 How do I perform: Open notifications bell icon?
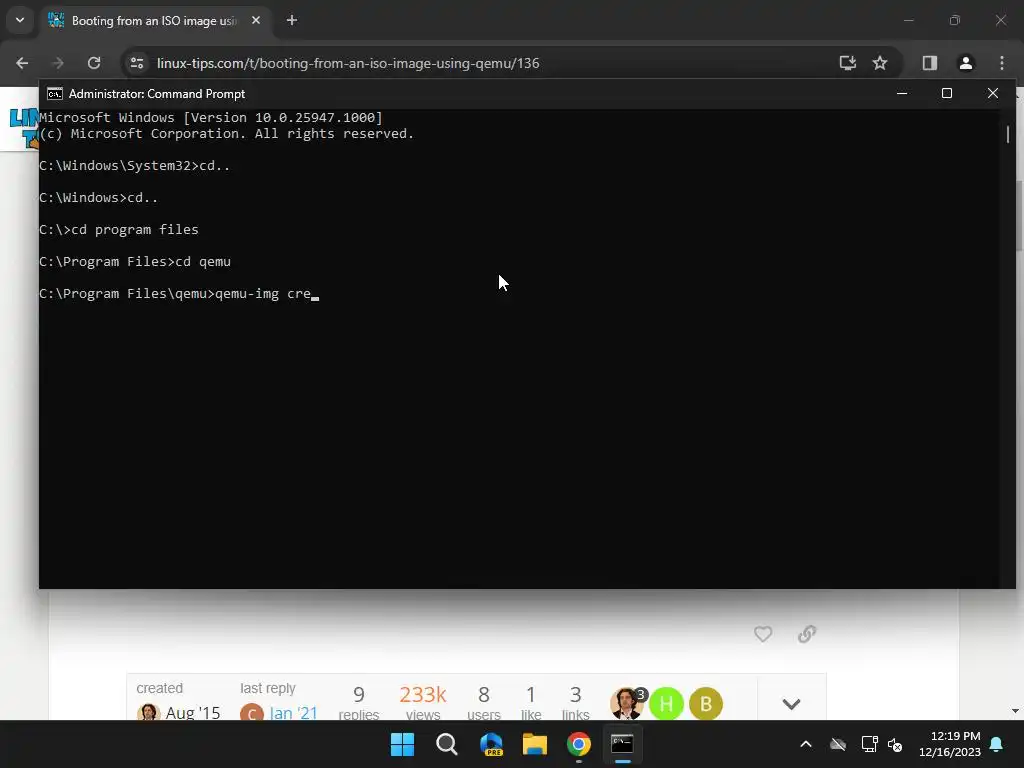tap(997, 744)
